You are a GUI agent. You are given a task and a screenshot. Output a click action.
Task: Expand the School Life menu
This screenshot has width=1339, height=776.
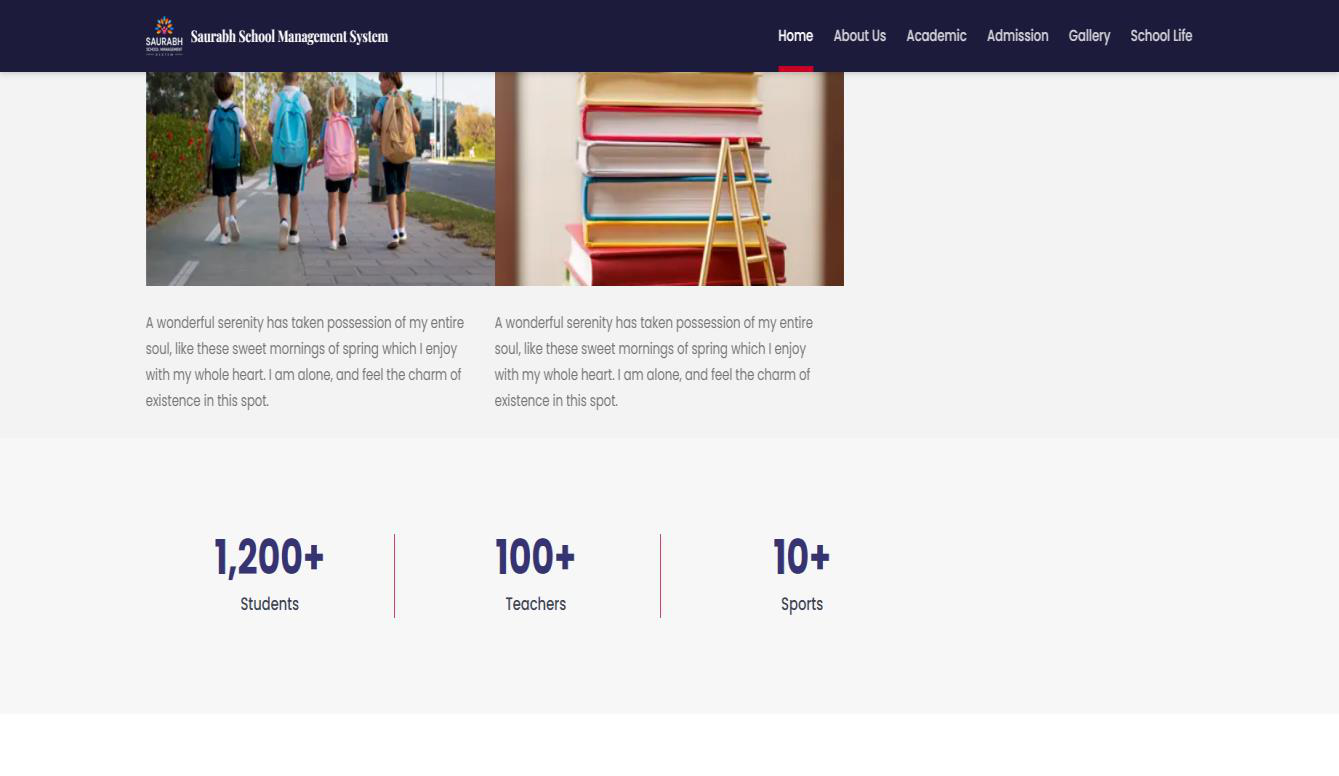(1161, 36)
